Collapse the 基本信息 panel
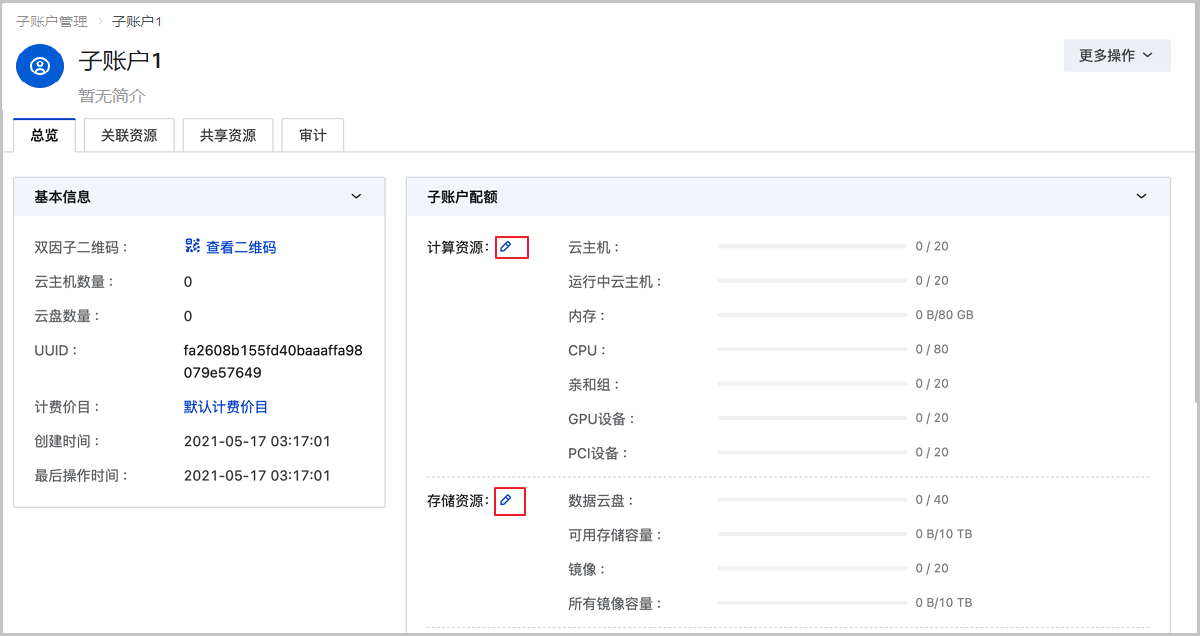This screenshot has height=636, width=1200. point(356,197)
